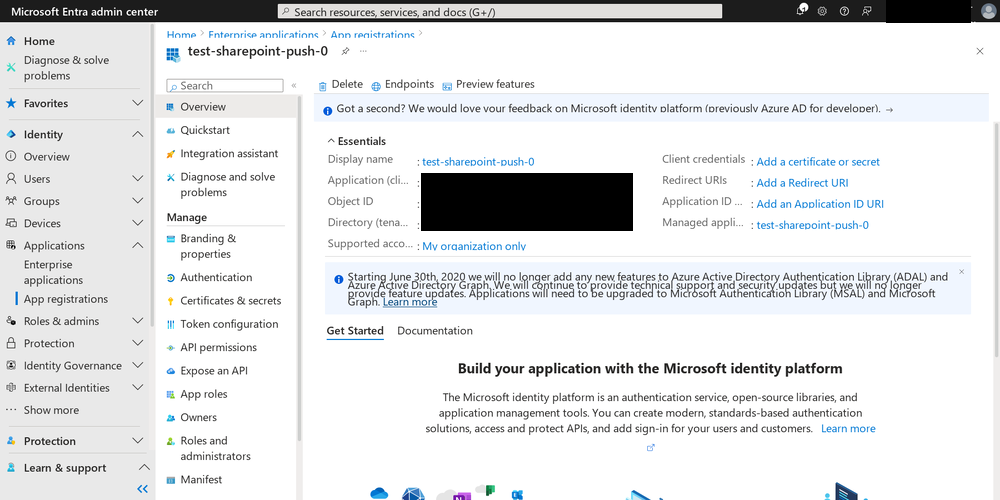The image size is (1000, 500).
Task: Expand the Roles & admins chevron
Action: (x=137, y=321)
